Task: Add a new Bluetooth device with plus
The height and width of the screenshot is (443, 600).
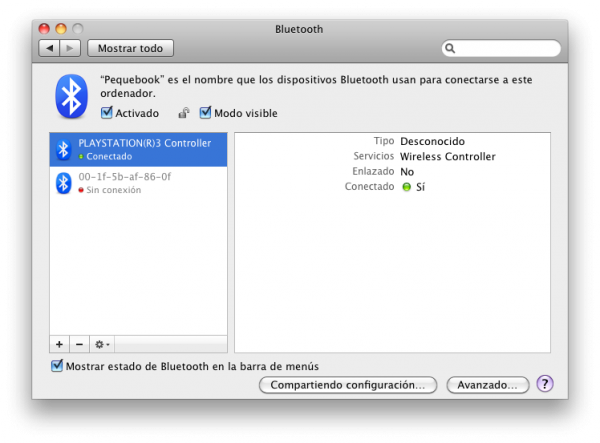Action: (59, 344)
